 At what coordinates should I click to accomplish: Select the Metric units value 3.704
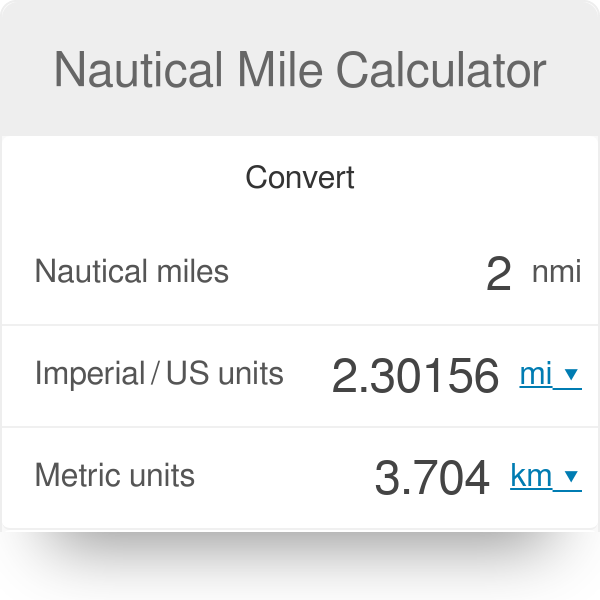click(432, 478)
